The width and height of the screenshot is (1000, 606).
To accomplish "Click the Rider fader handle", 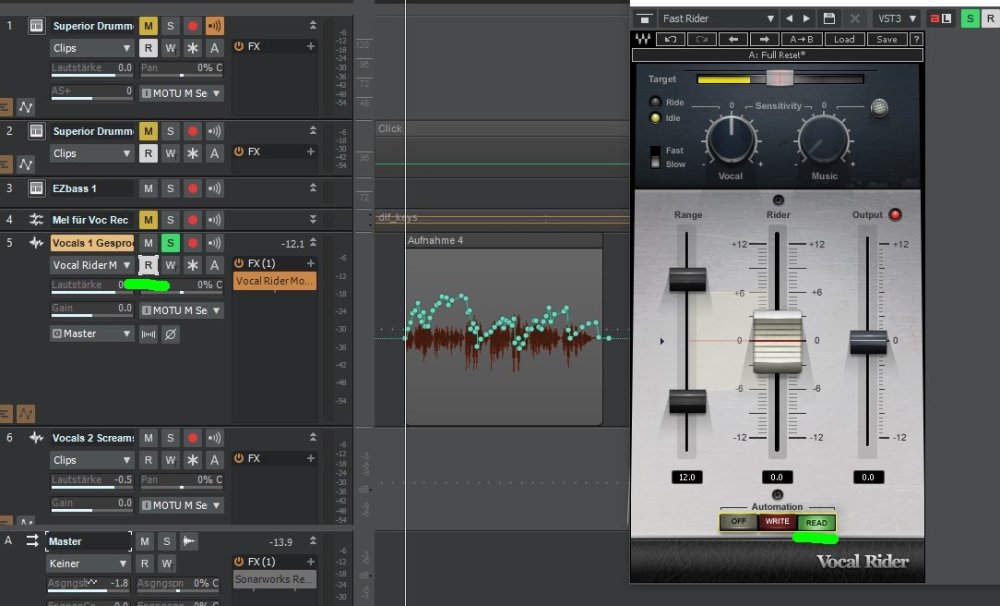I will click(x=777, y=341).
